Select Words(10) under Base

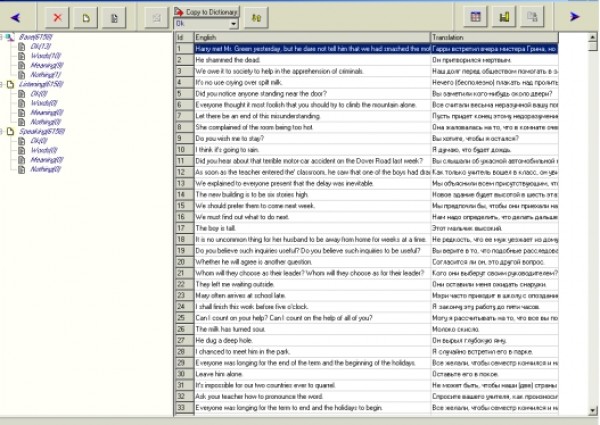point(44,56)
